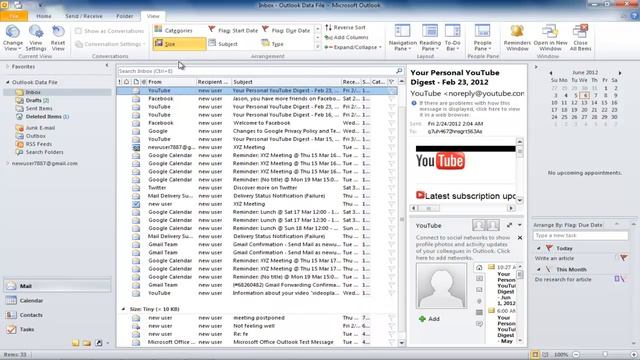Switch to the Home tab
The height and width of the screenshot is (360, 640).
(44, 16)
